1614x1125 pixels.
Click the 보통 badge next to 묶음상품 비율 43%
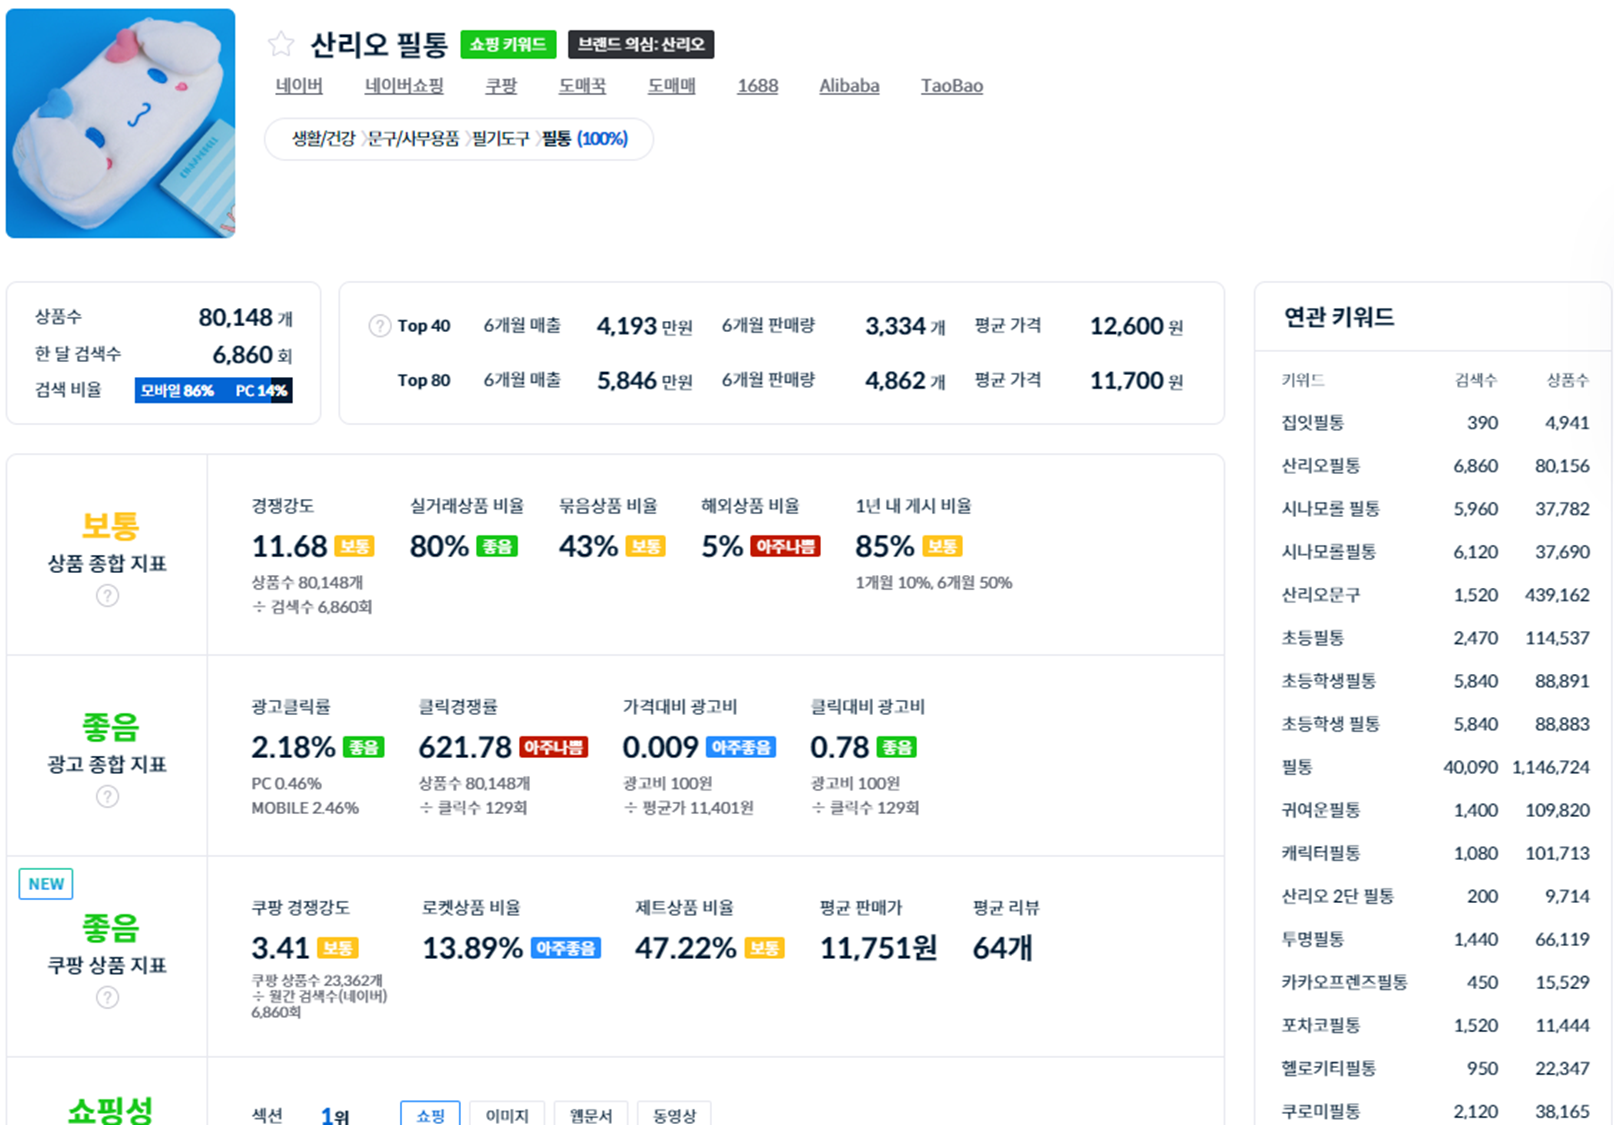(645, 546)
